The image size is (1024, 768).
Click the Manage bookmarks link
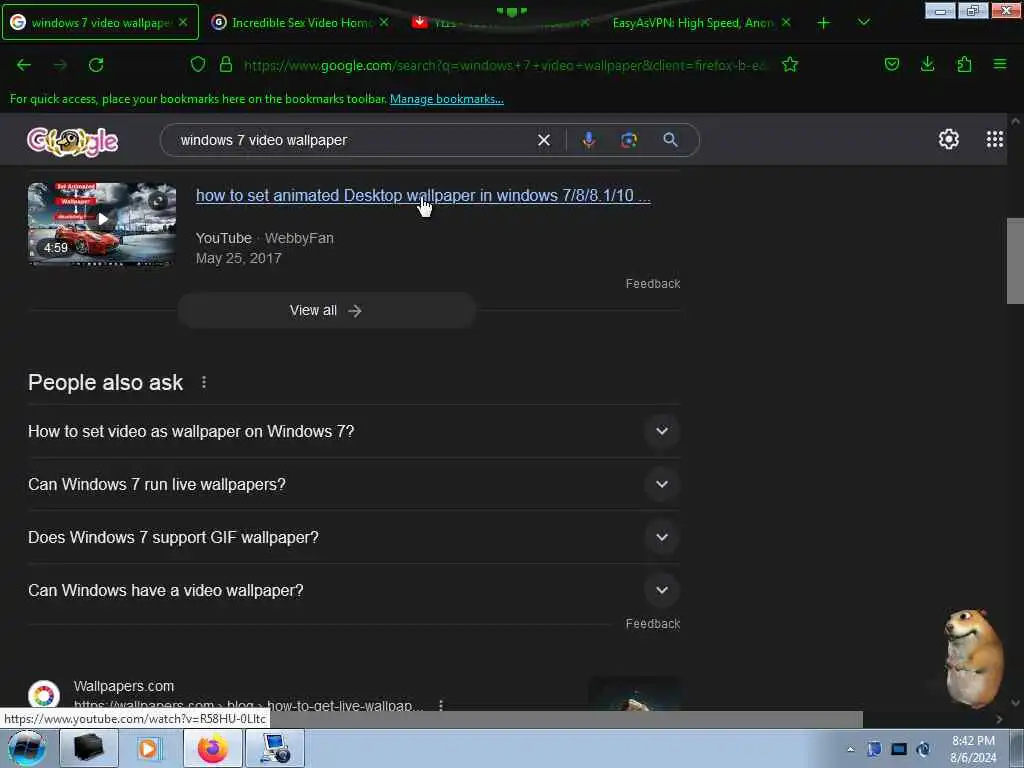pyautogui.click(x=447, y=99)
